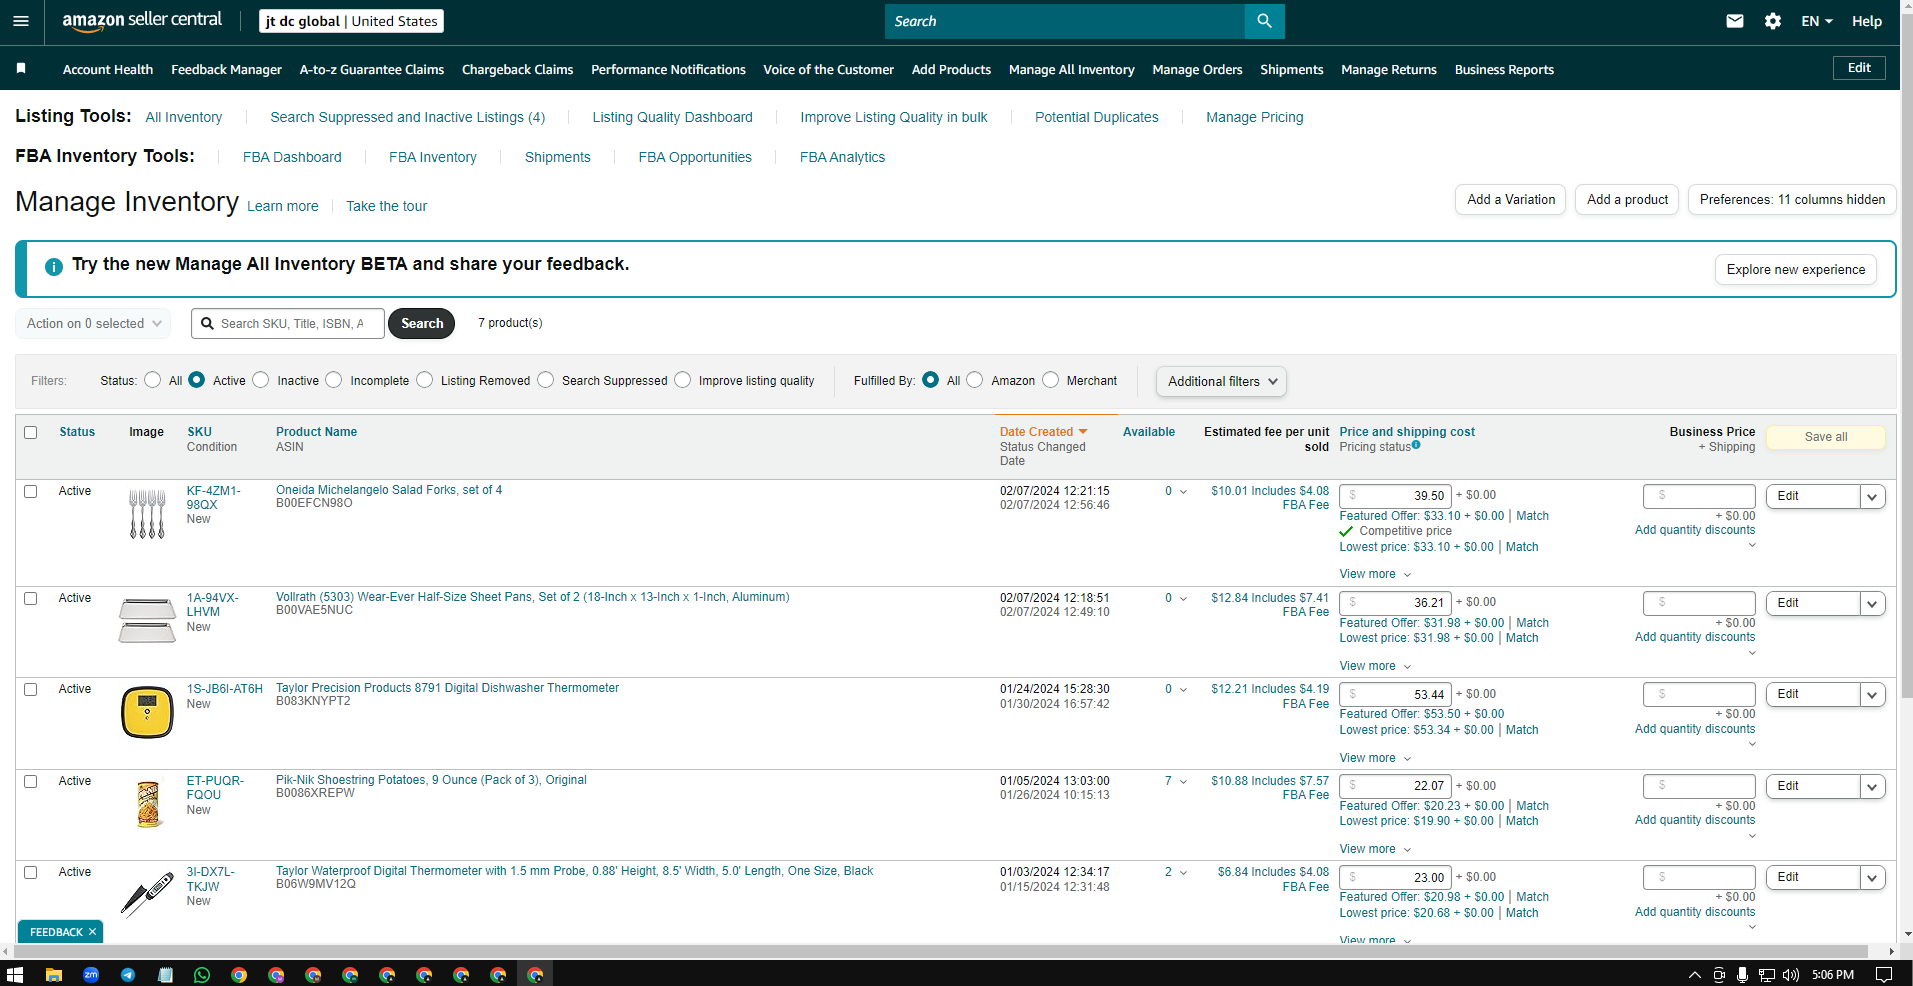The width and height of the screenshot is (1913, 986).
Task: Click the pricing status info icon
Action: pyautogui.click(x=1416, y=445)
